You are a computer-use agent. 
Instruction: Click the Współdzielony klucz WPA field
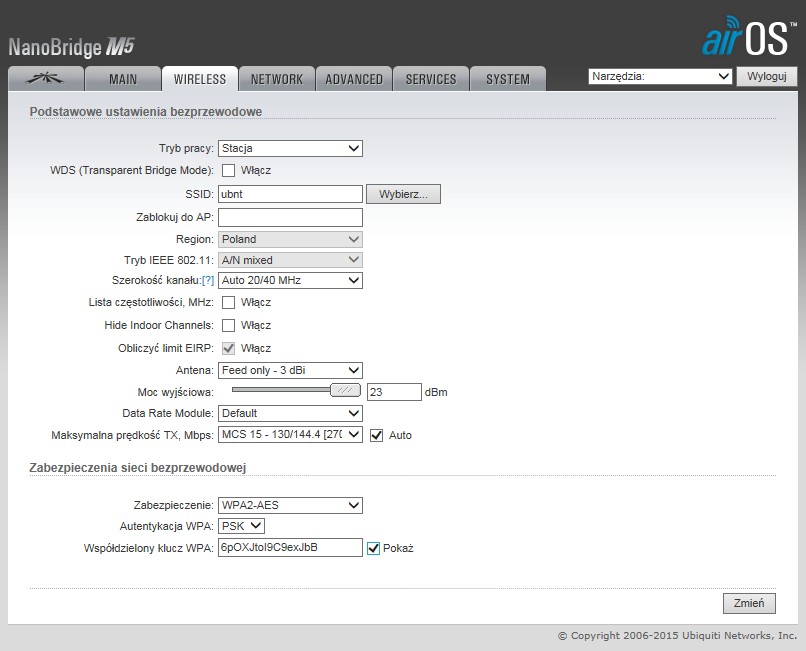[x=290, y=548]
